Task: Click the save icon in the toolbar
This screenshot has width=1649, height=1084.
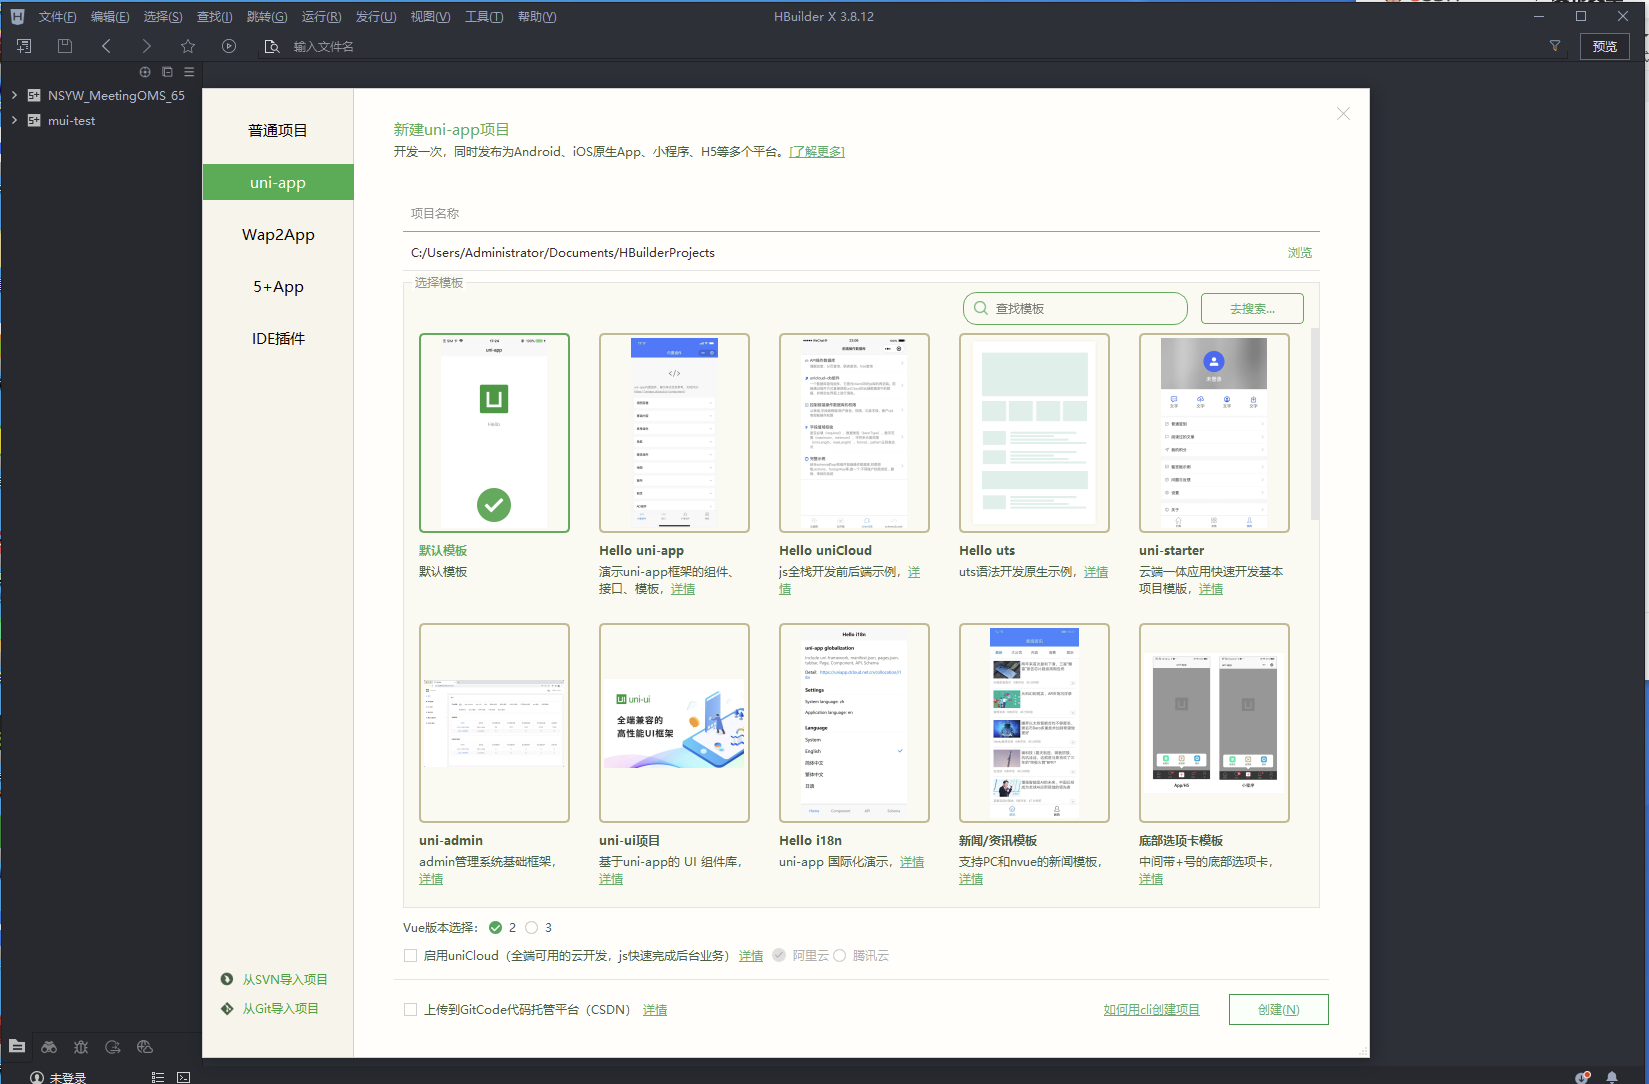Action: pyautogui.click(x=65, y=46)
